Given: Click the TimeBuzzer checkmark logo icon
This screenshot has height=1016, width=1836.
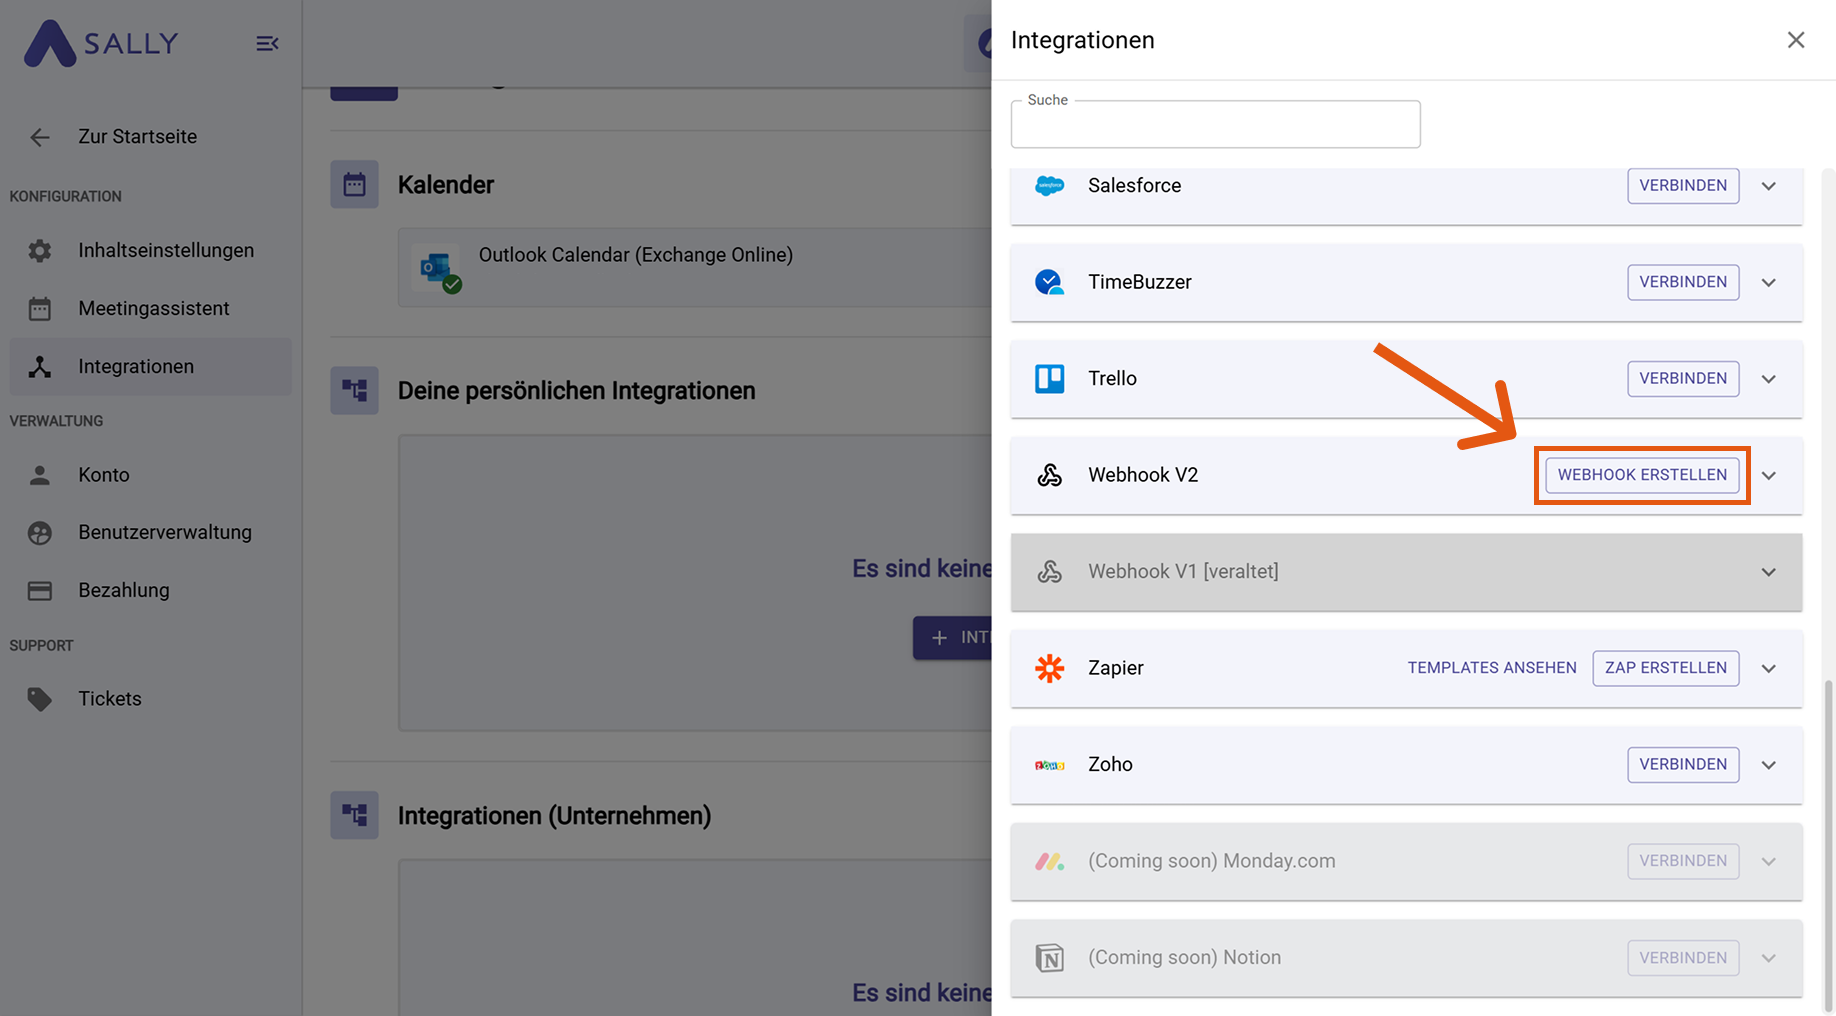Looking at the screenshot, I should click(1049, 282).
